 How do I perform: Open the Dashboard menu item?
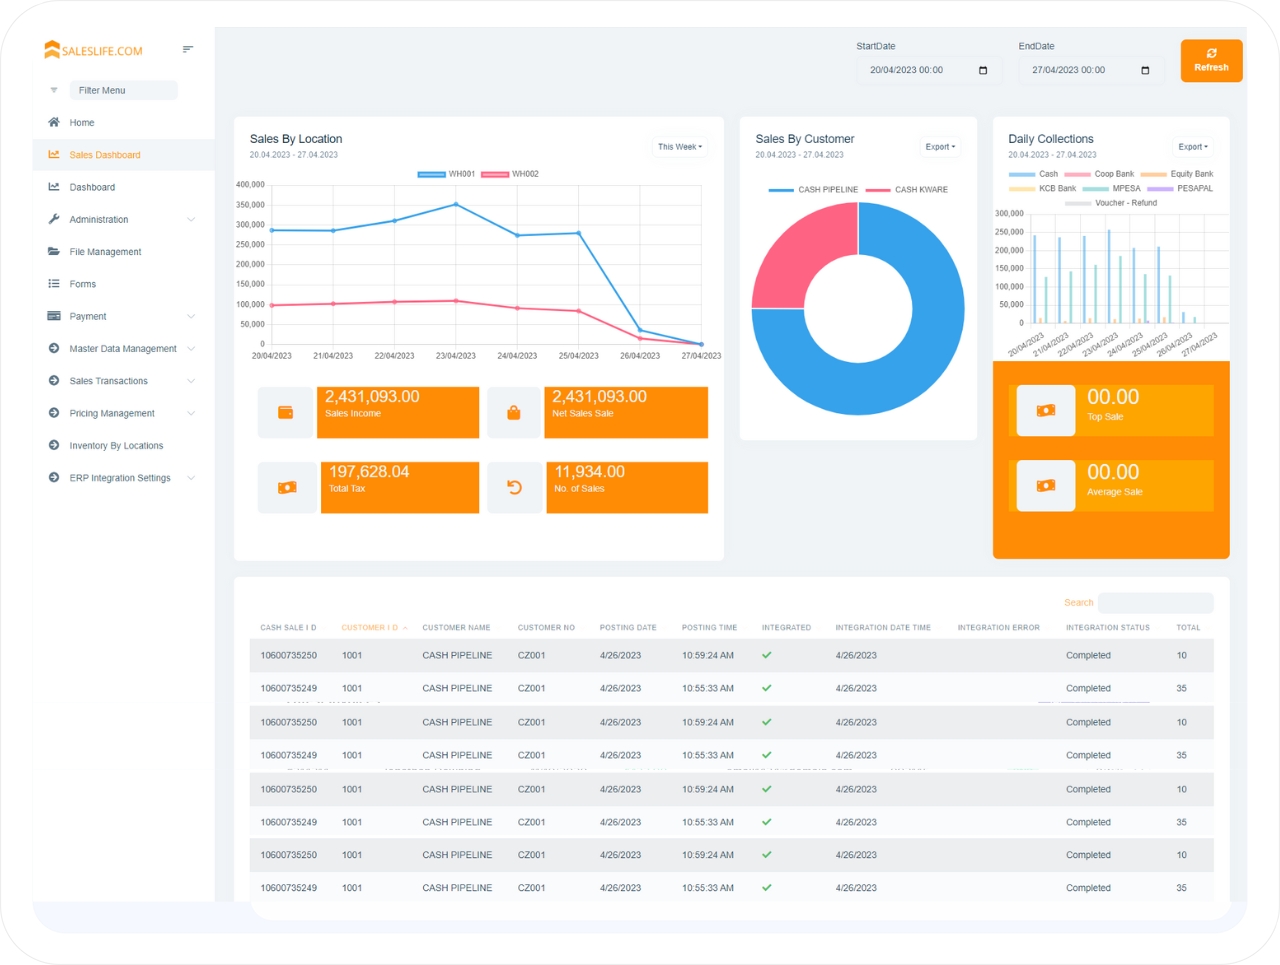(124, 187)
